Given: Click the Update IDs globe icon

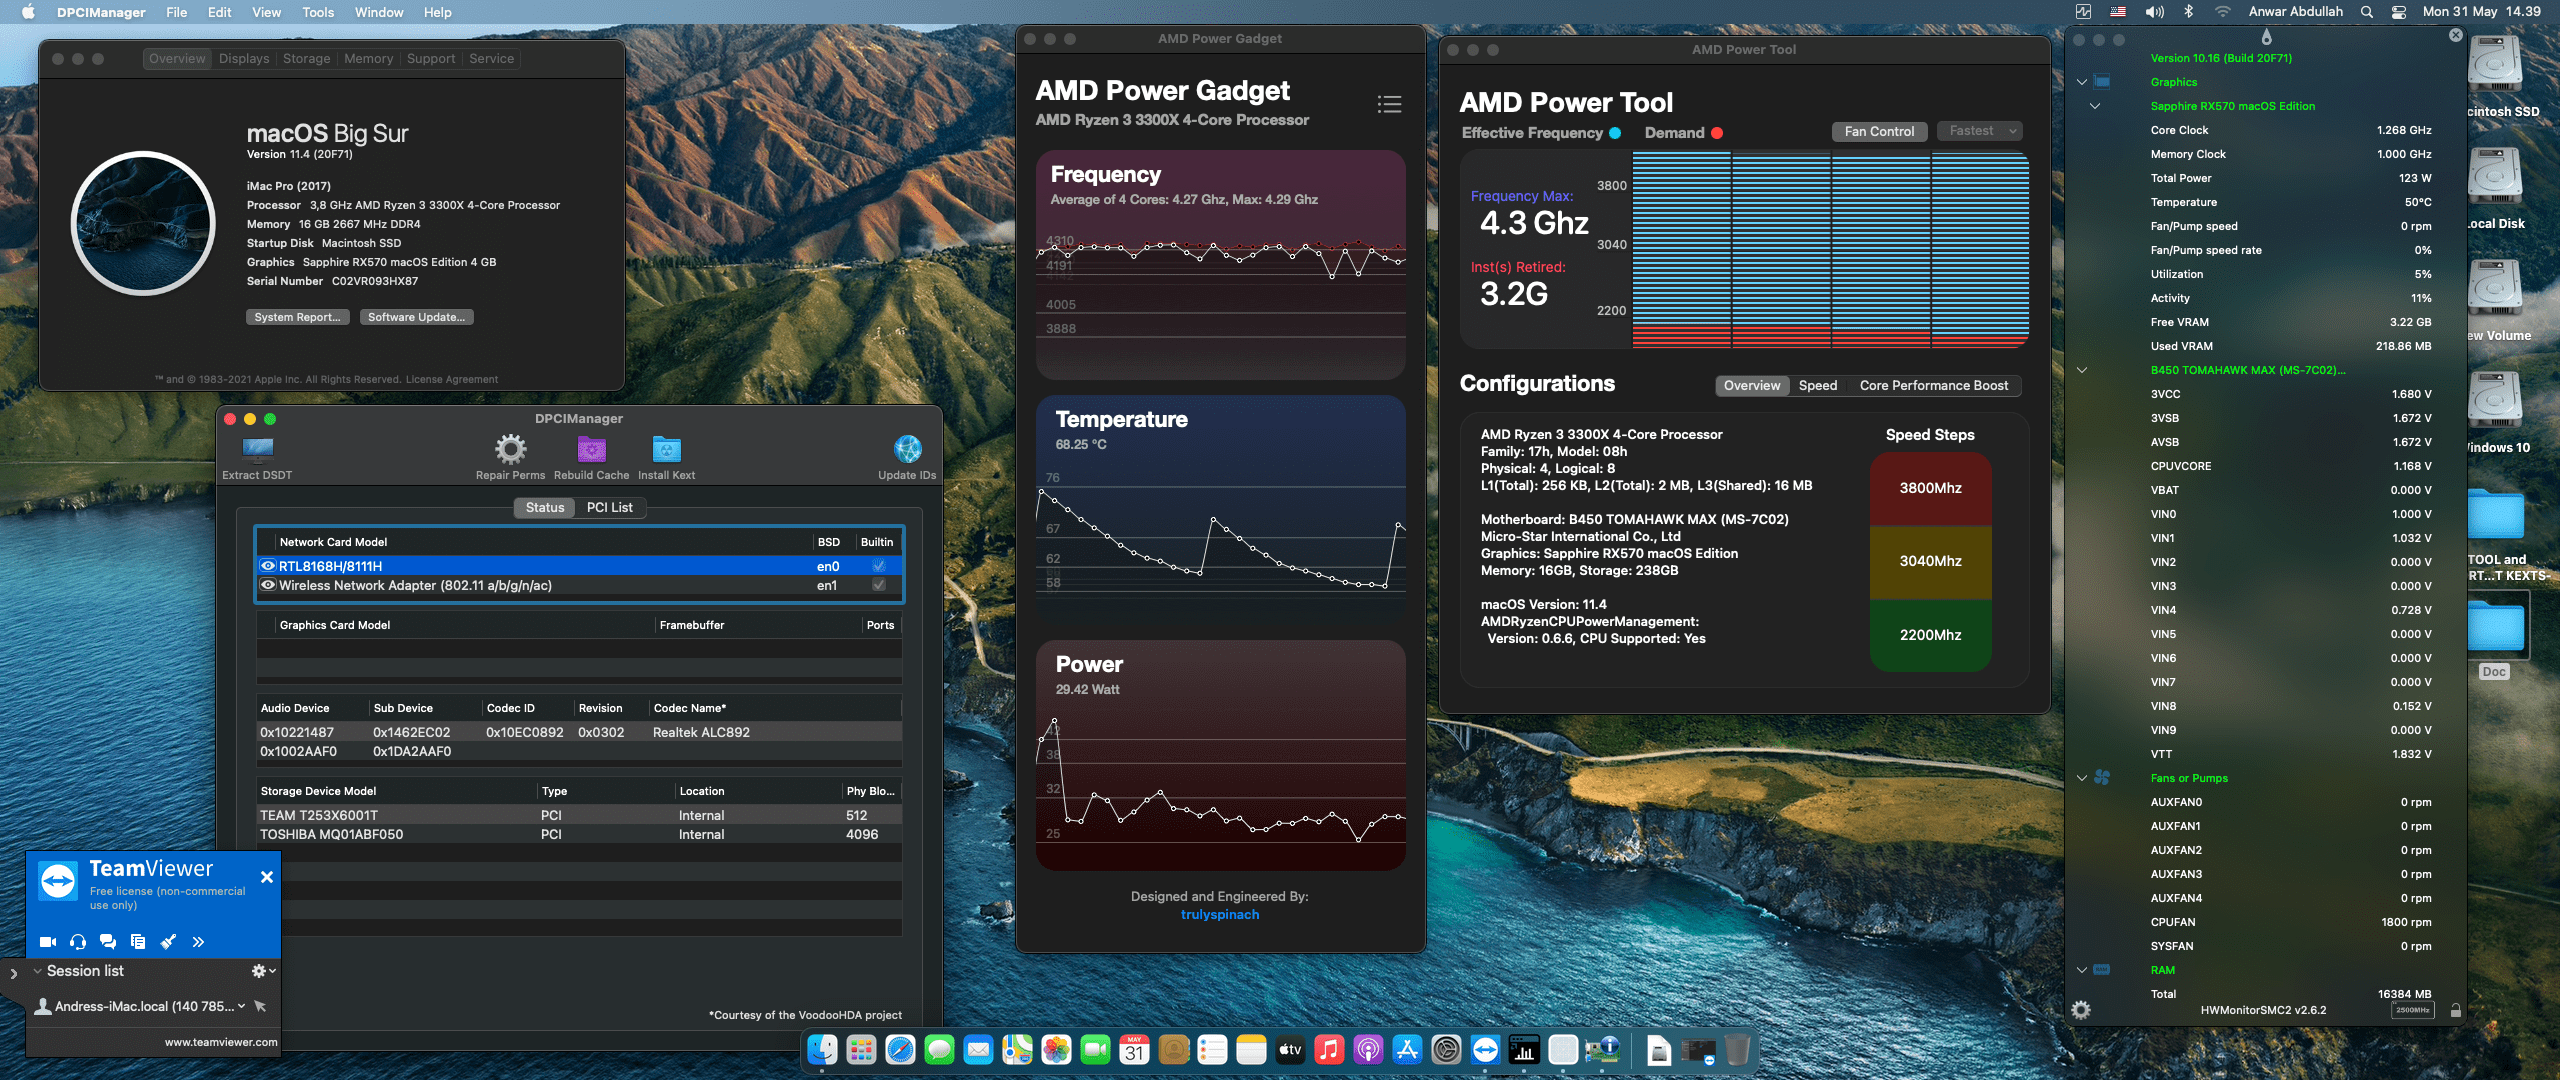Looking at the screenshot, I should click(x=907, y=449).
